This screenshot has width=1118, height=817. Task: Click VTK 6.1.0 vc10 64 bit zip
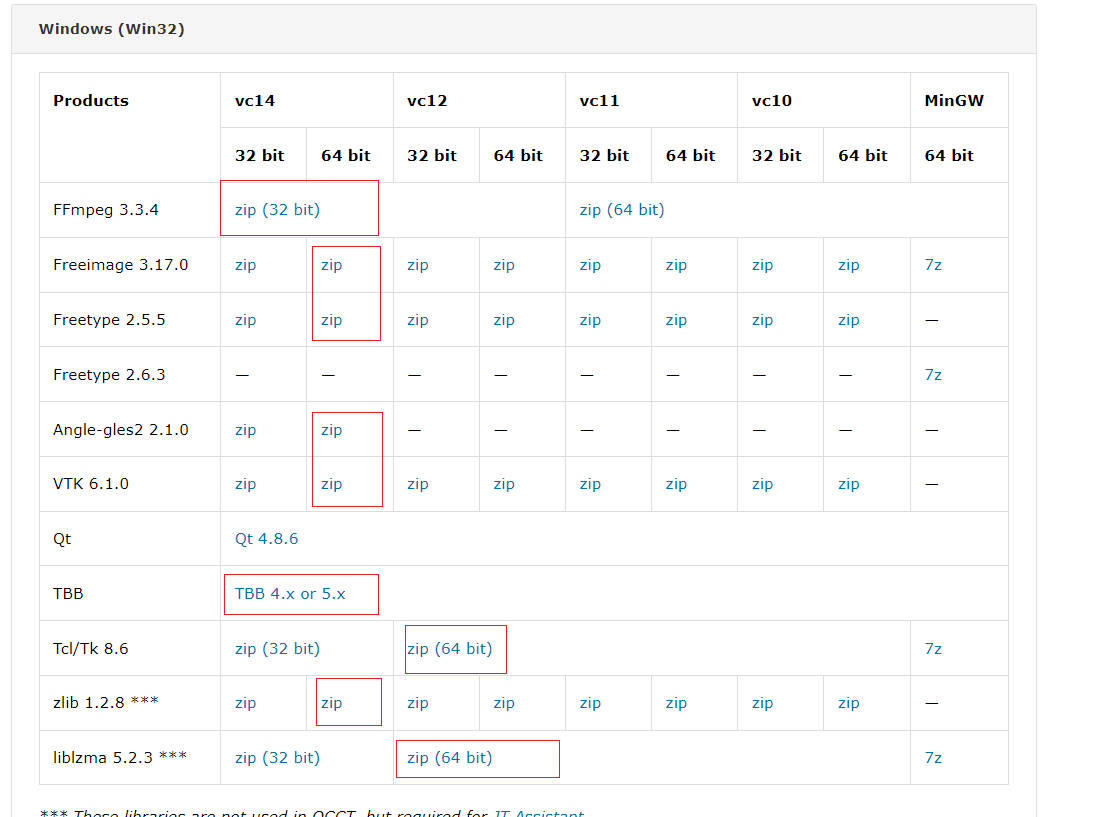click(848, 484)
